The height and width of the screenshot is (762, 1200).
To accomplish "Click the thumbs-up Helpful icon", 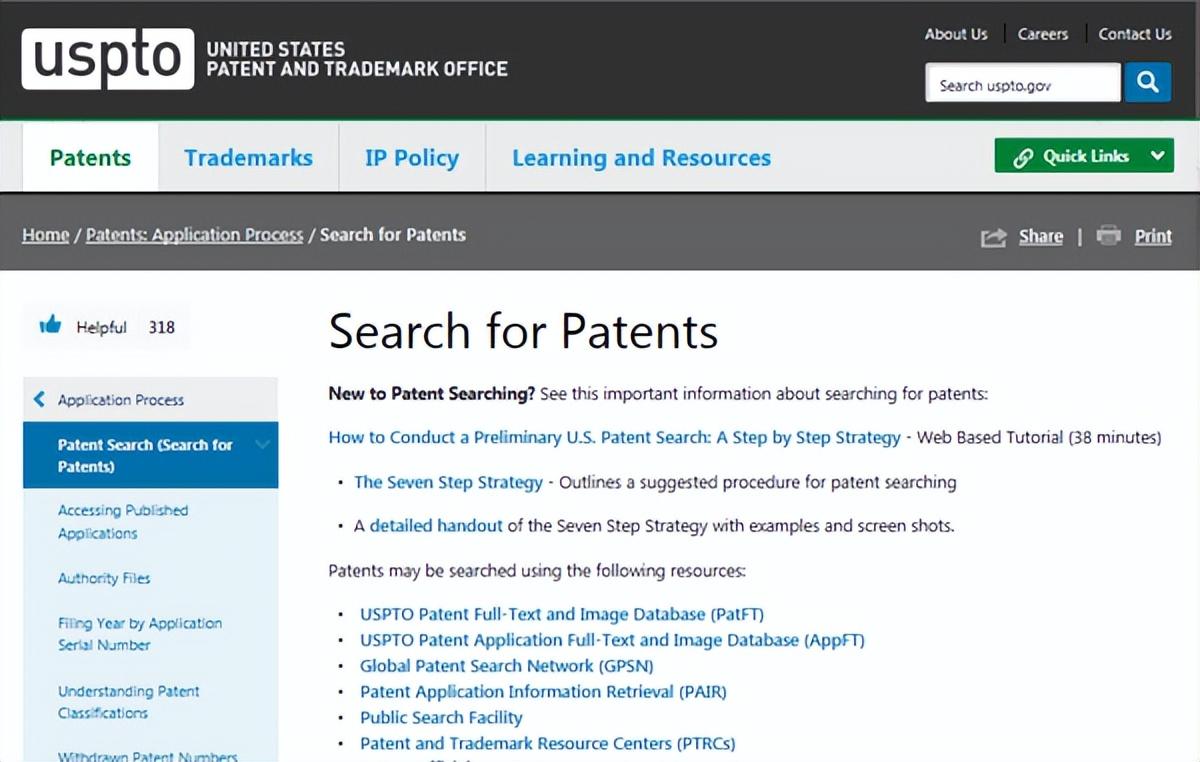I will (x=50, y=325).
